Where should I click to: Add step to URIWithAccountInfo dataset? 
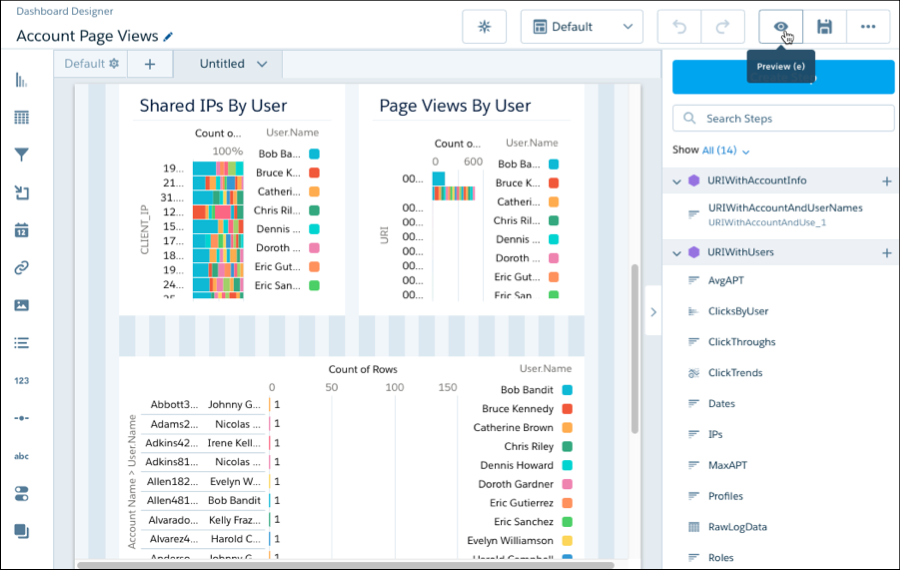887,181
